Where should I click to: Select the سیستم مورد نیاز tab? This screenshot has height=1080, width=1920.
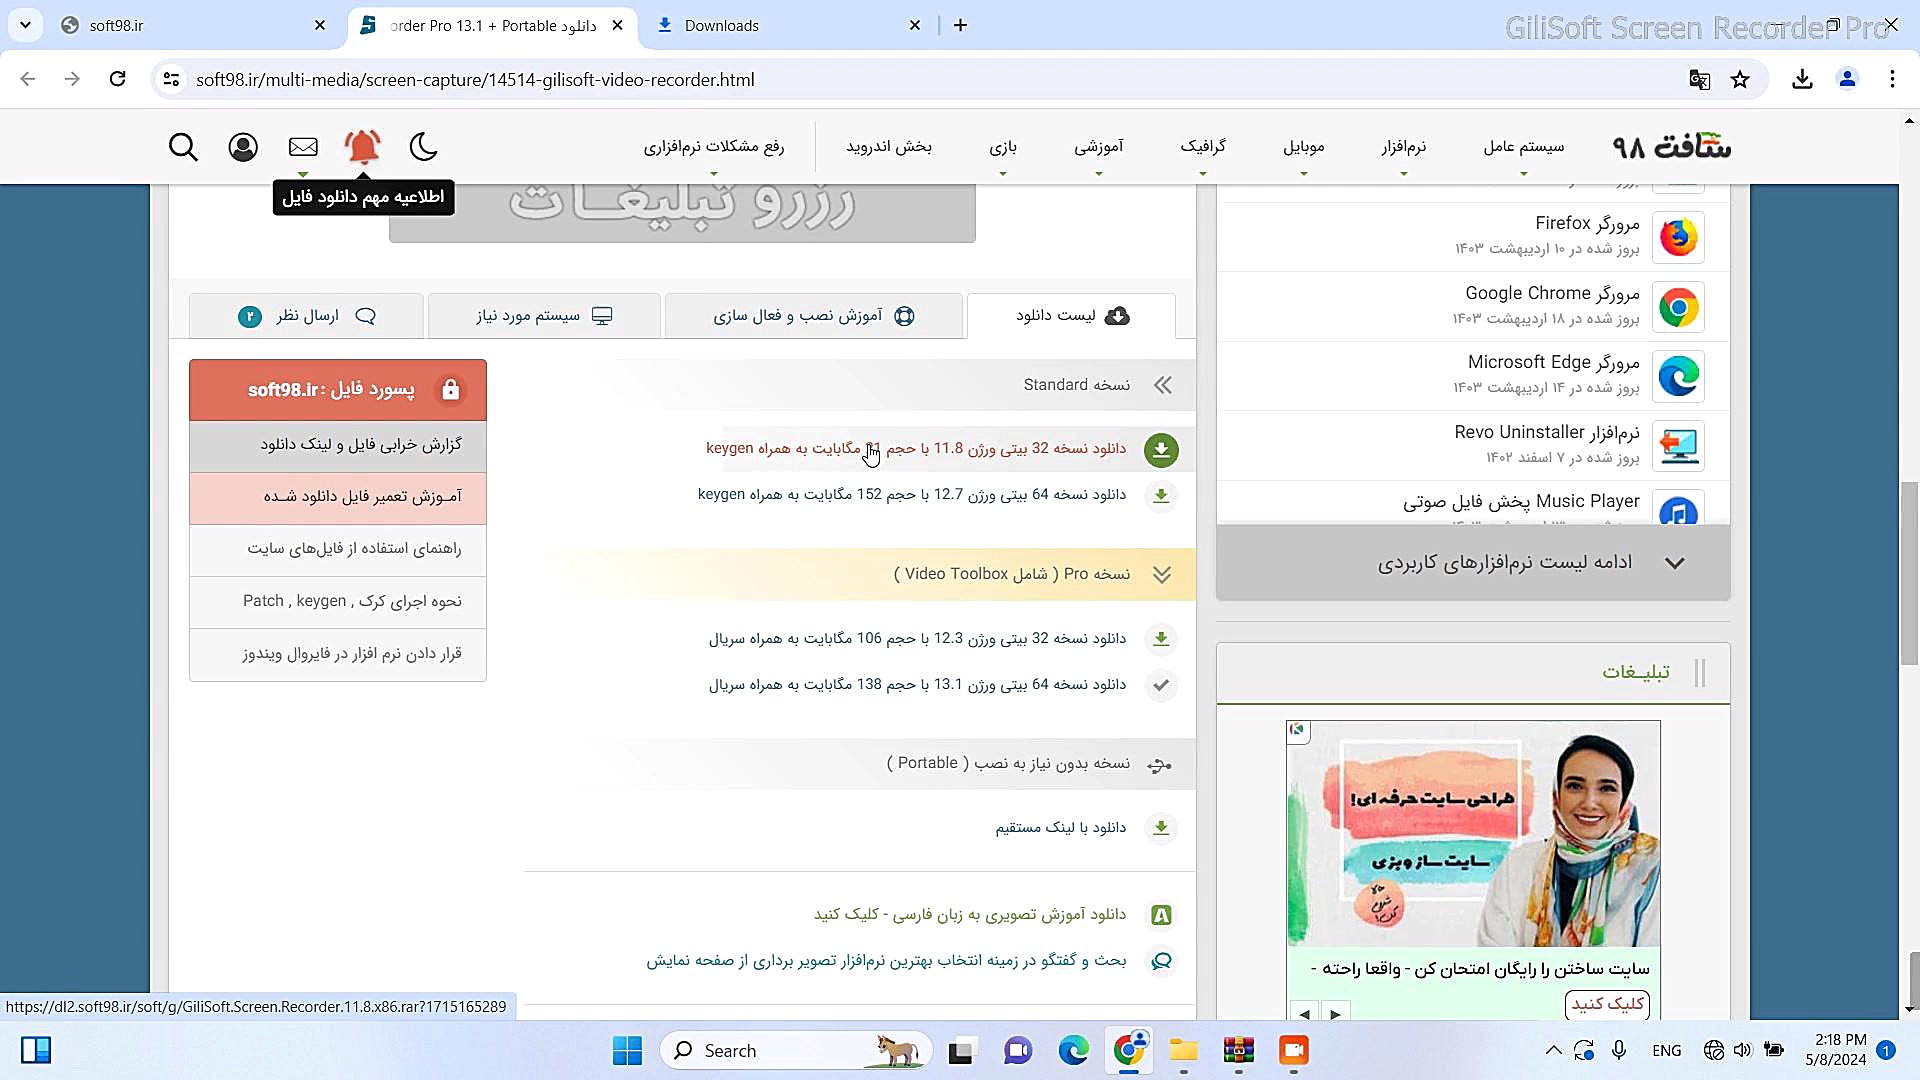coord(544,316)
